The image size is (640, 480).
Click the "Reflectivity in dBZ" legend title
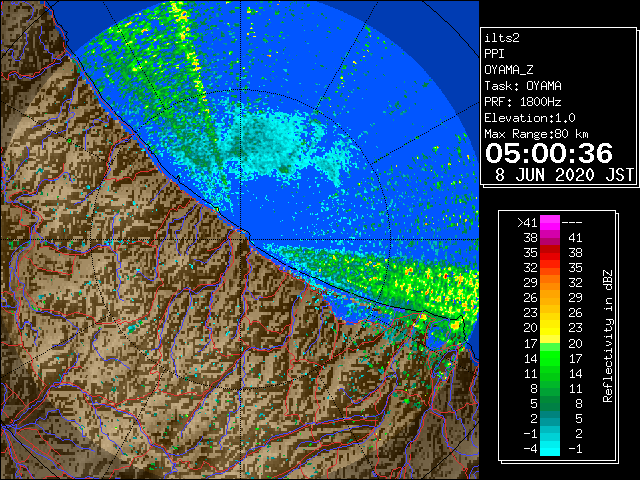point(608,336)
